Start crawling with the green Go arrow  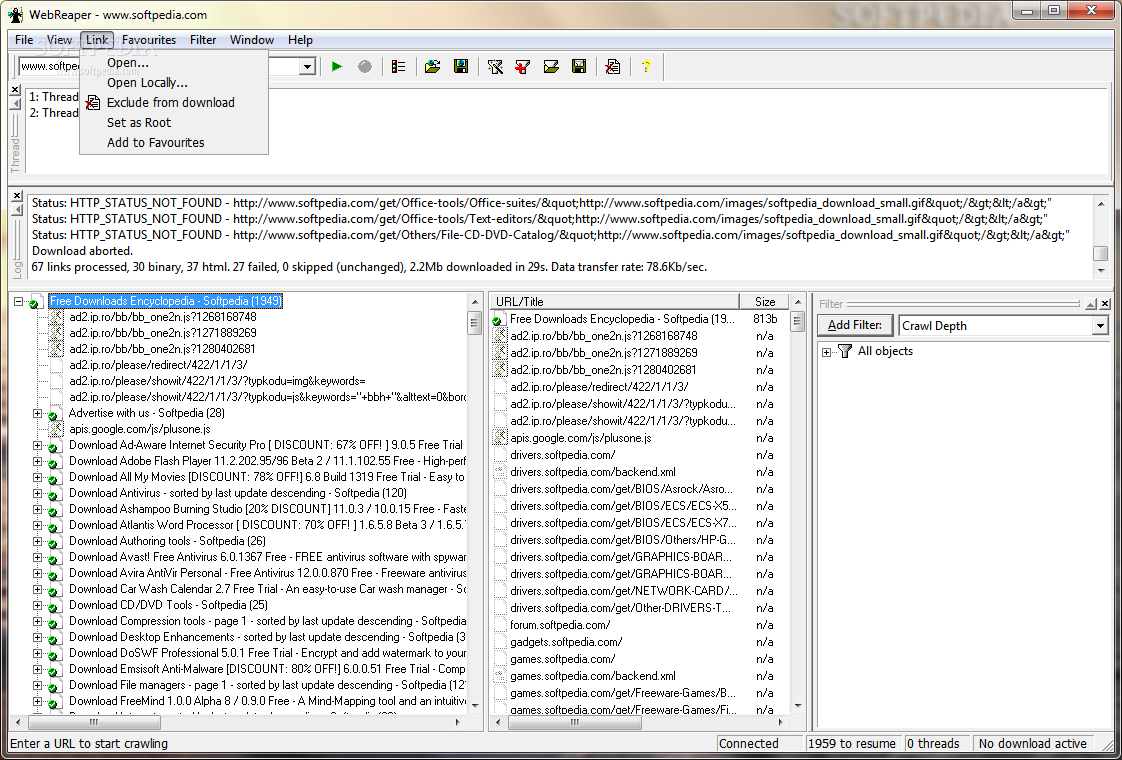337,67
